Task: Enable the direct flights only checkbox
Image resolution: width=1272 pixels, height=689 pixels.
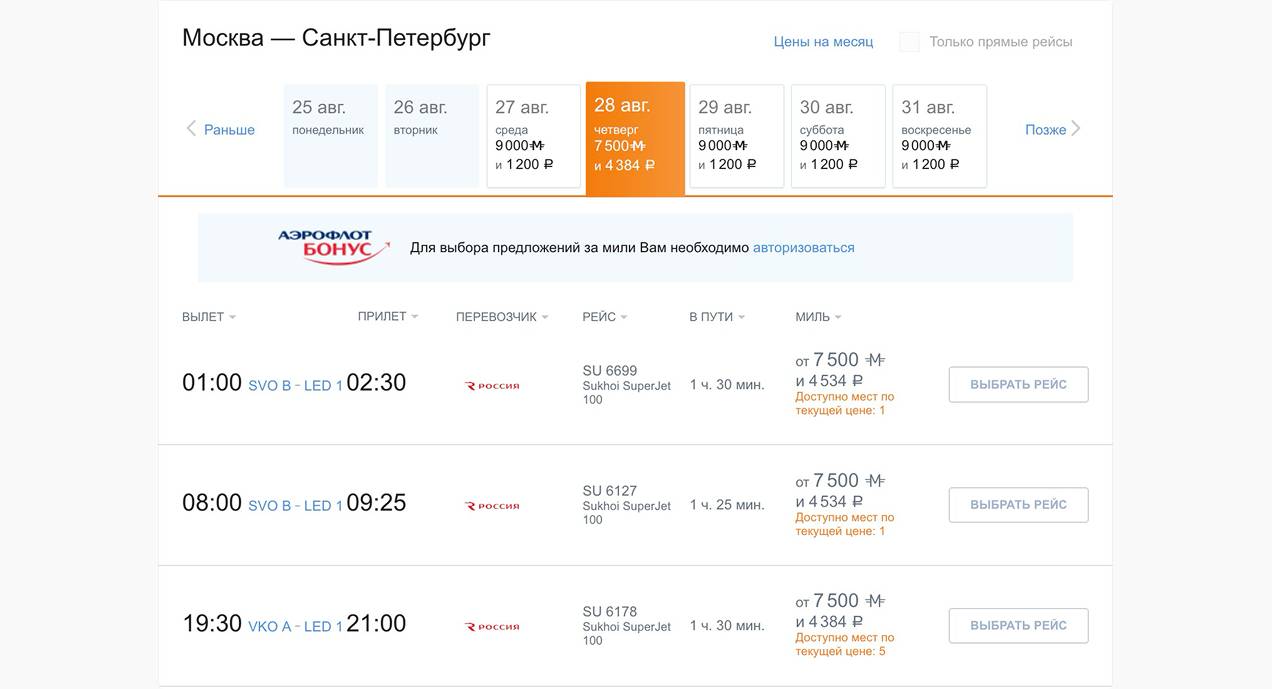Action: tap(909, 42)
